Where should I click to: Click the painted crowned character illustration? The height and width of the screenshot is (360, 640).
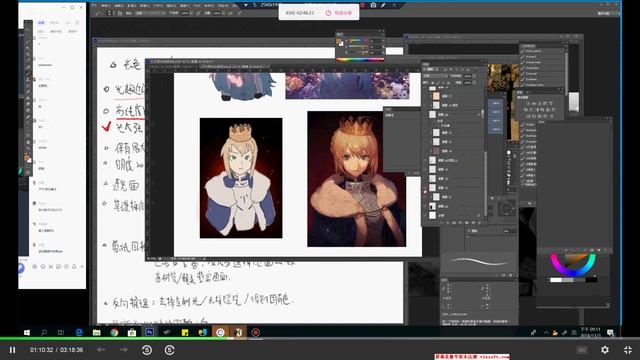[356, 179]
